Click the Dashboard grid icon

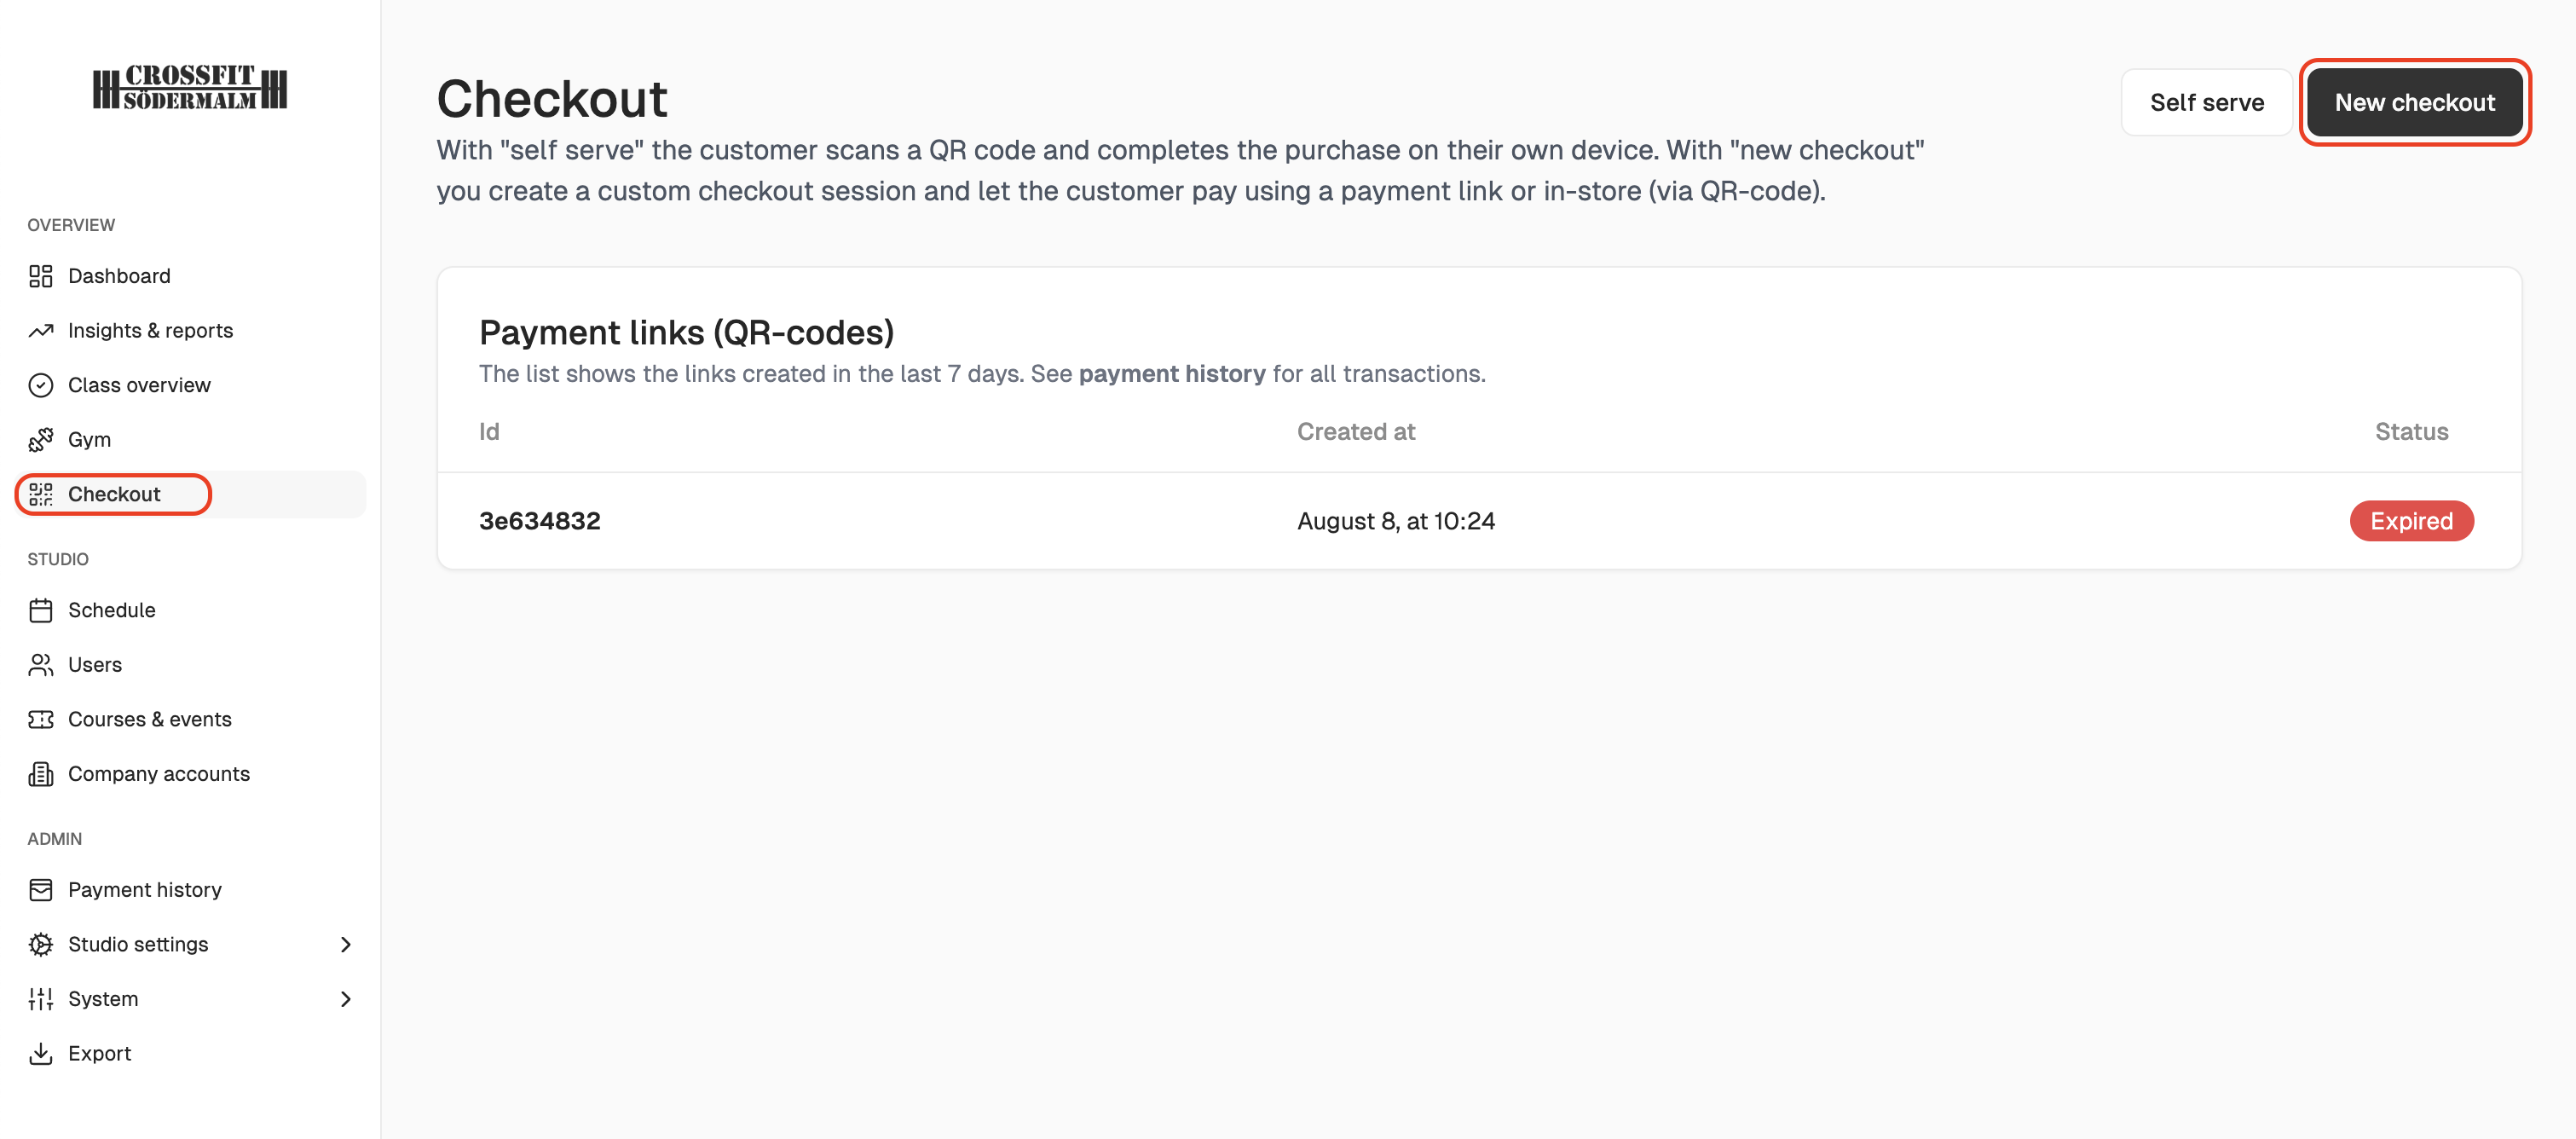point(41,276)
